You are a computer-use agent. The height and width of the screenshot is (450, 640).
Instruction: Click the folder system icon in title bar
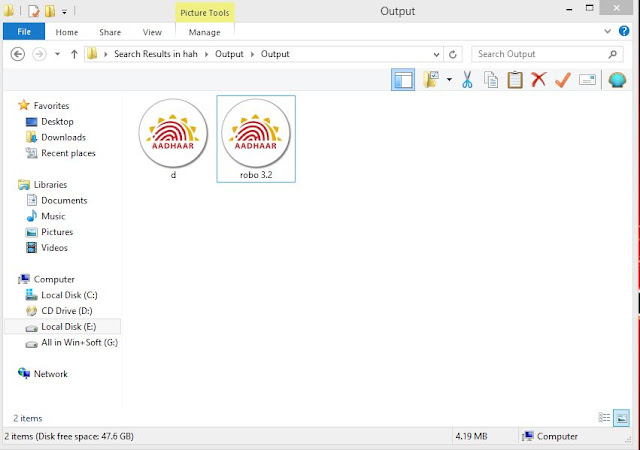(8, 11)
